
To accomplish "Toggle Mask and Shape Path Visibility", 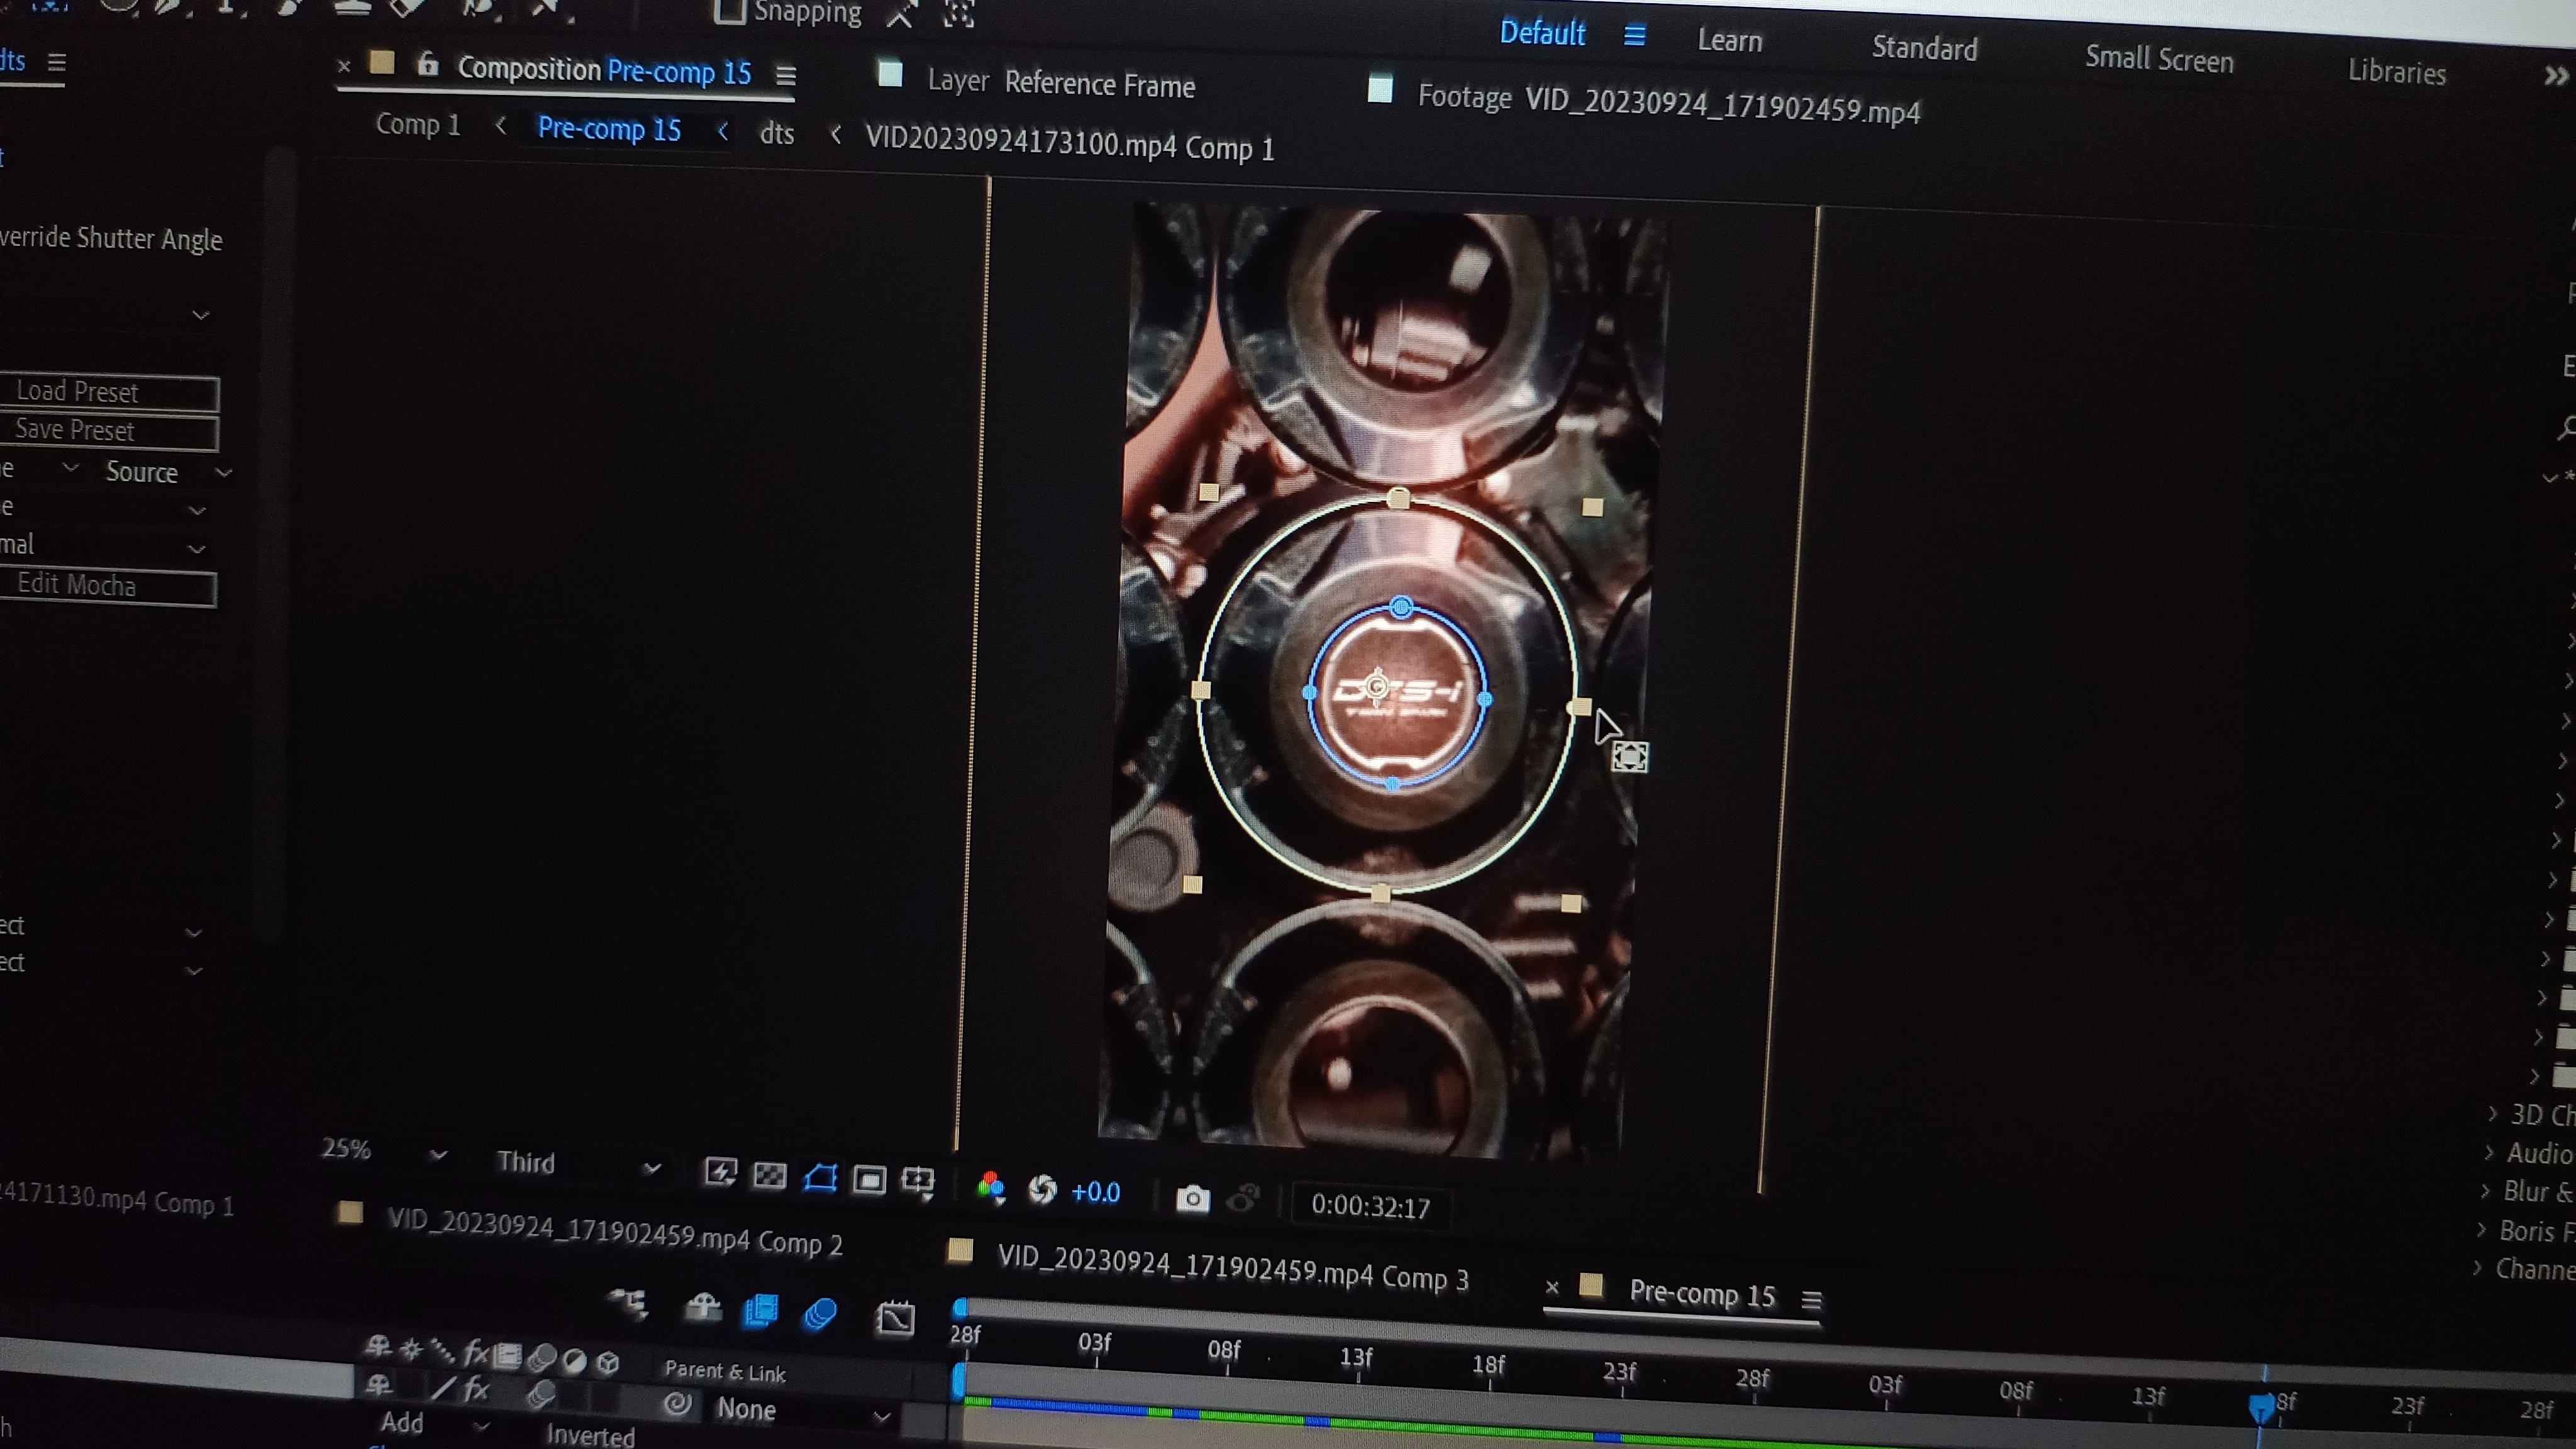I will tap(820, 1177).
